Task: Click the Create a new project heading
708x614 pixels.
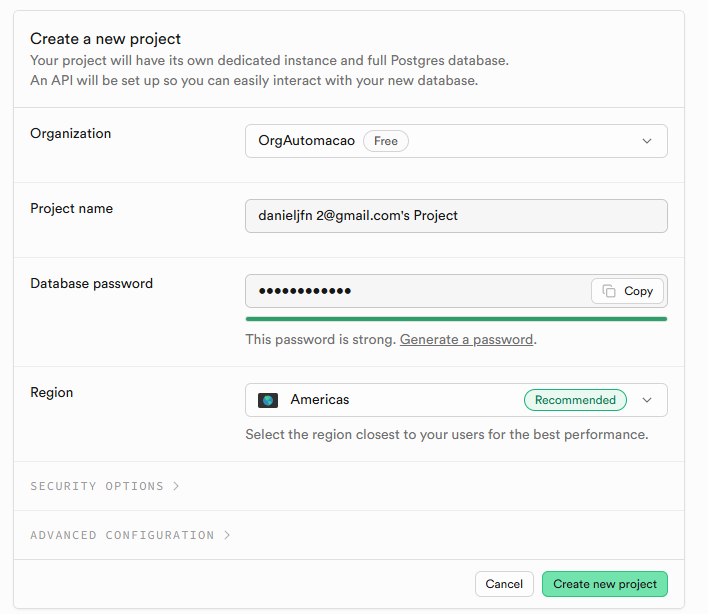Action: [105, 39]
